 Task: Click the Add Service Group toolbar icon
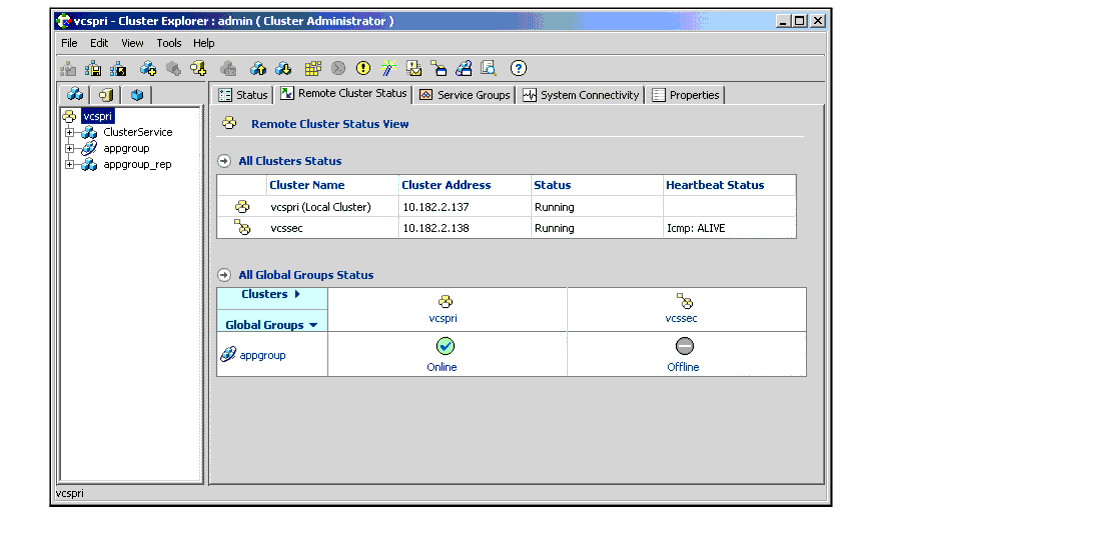(148, 69)
